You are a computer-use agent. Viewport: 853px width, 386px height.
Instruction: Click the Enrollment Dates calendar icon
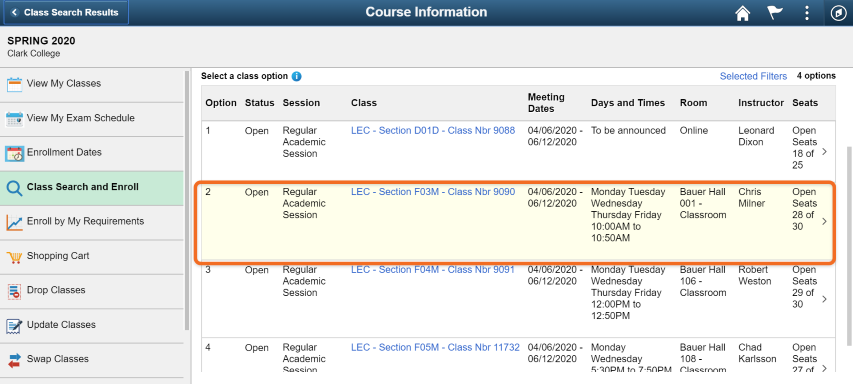[x=14, y=153]
